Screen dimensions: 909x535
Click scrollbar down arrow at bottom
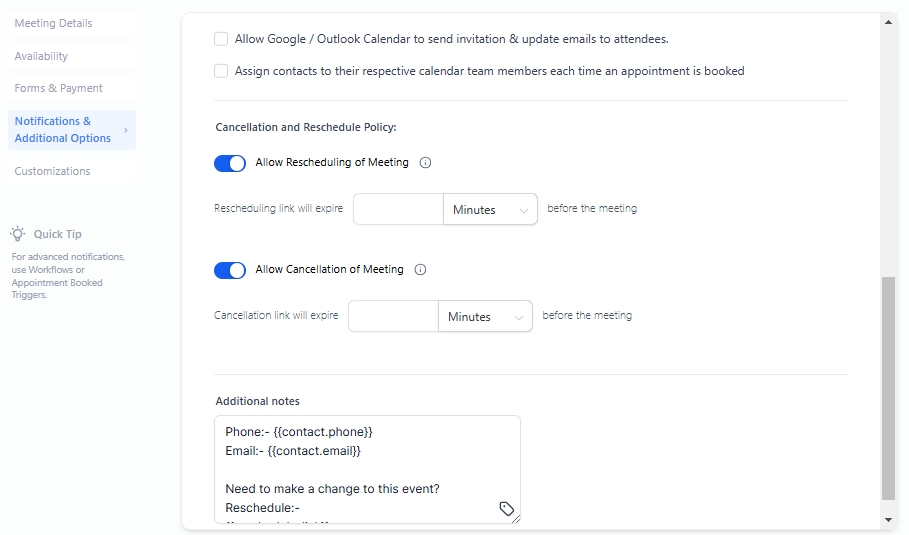(x=889, y=520)
